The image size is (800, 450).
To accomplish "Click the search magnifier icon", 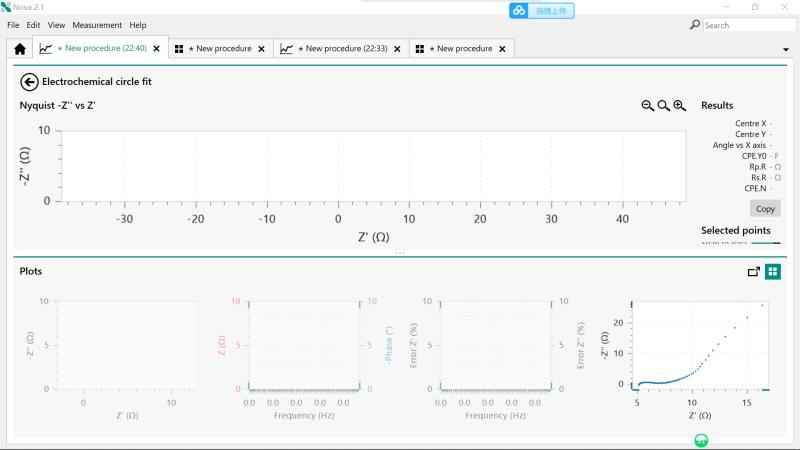I will (694, 25).
